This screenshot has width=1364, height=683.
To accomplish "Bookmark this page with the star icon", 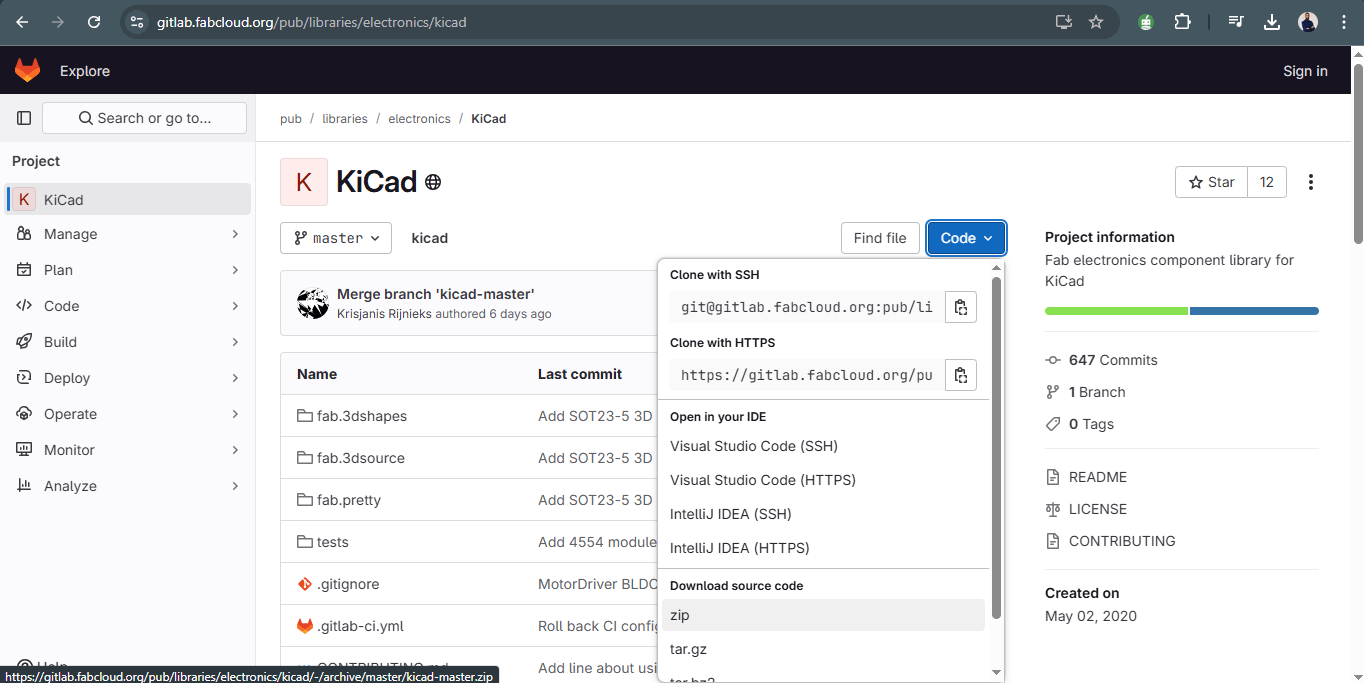I will (x=1096, y=22).
